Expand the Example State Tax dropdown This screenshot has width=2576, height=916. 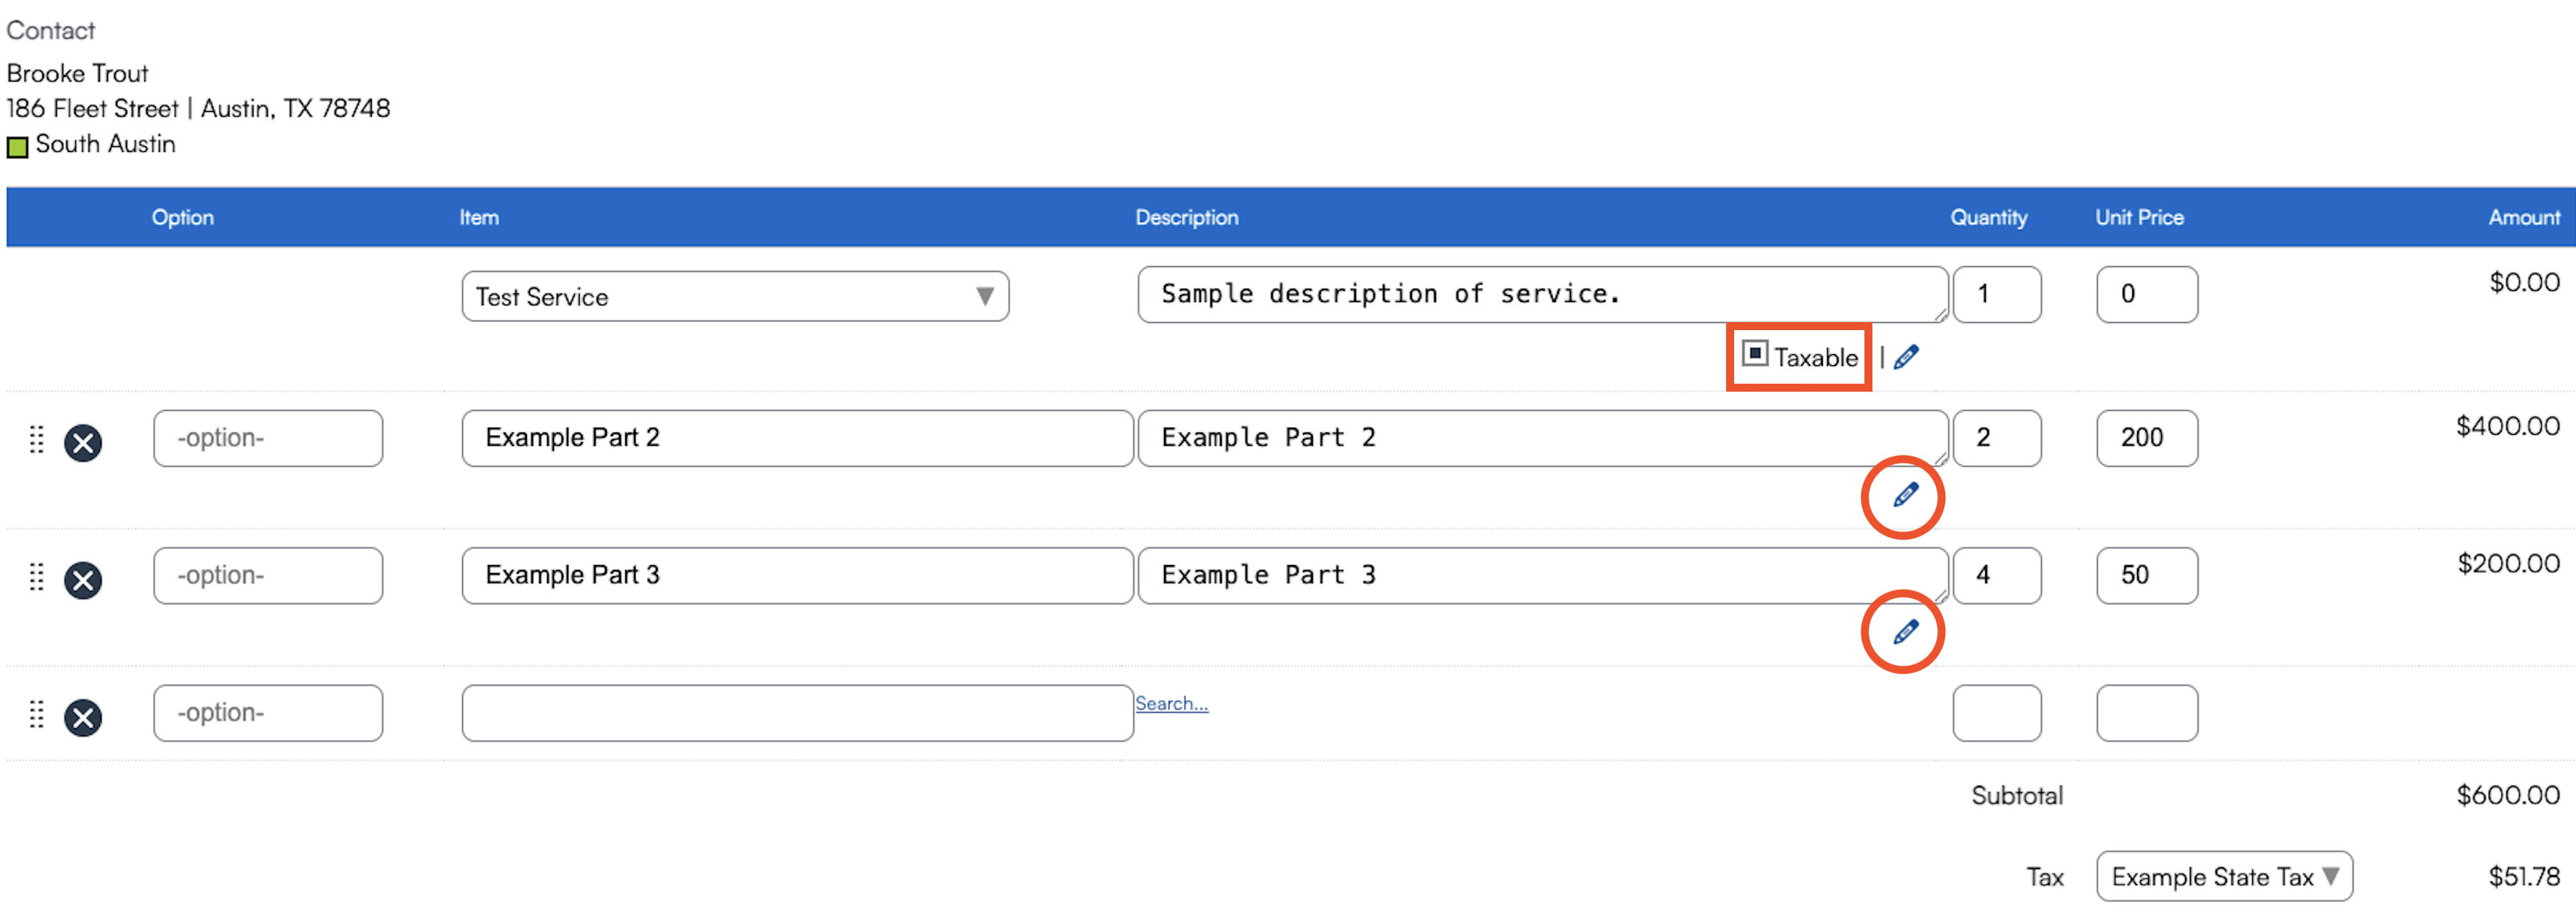click(2224, 876)
